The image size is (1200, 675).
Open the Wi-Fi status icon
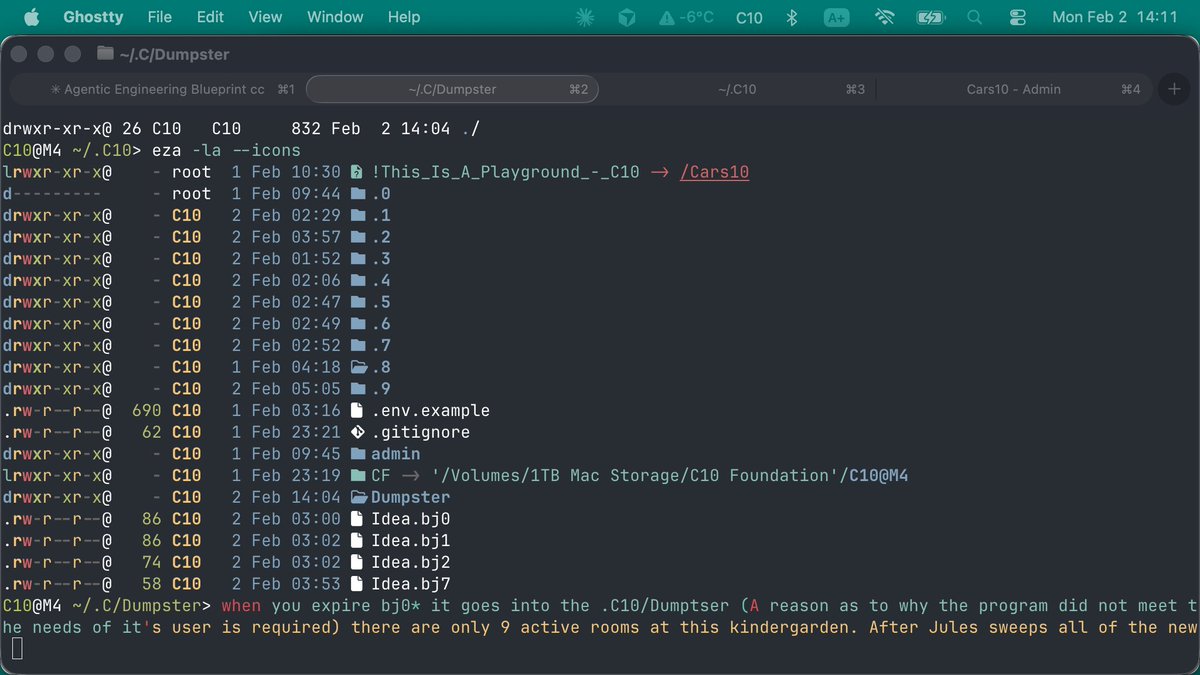click(884, 17)
